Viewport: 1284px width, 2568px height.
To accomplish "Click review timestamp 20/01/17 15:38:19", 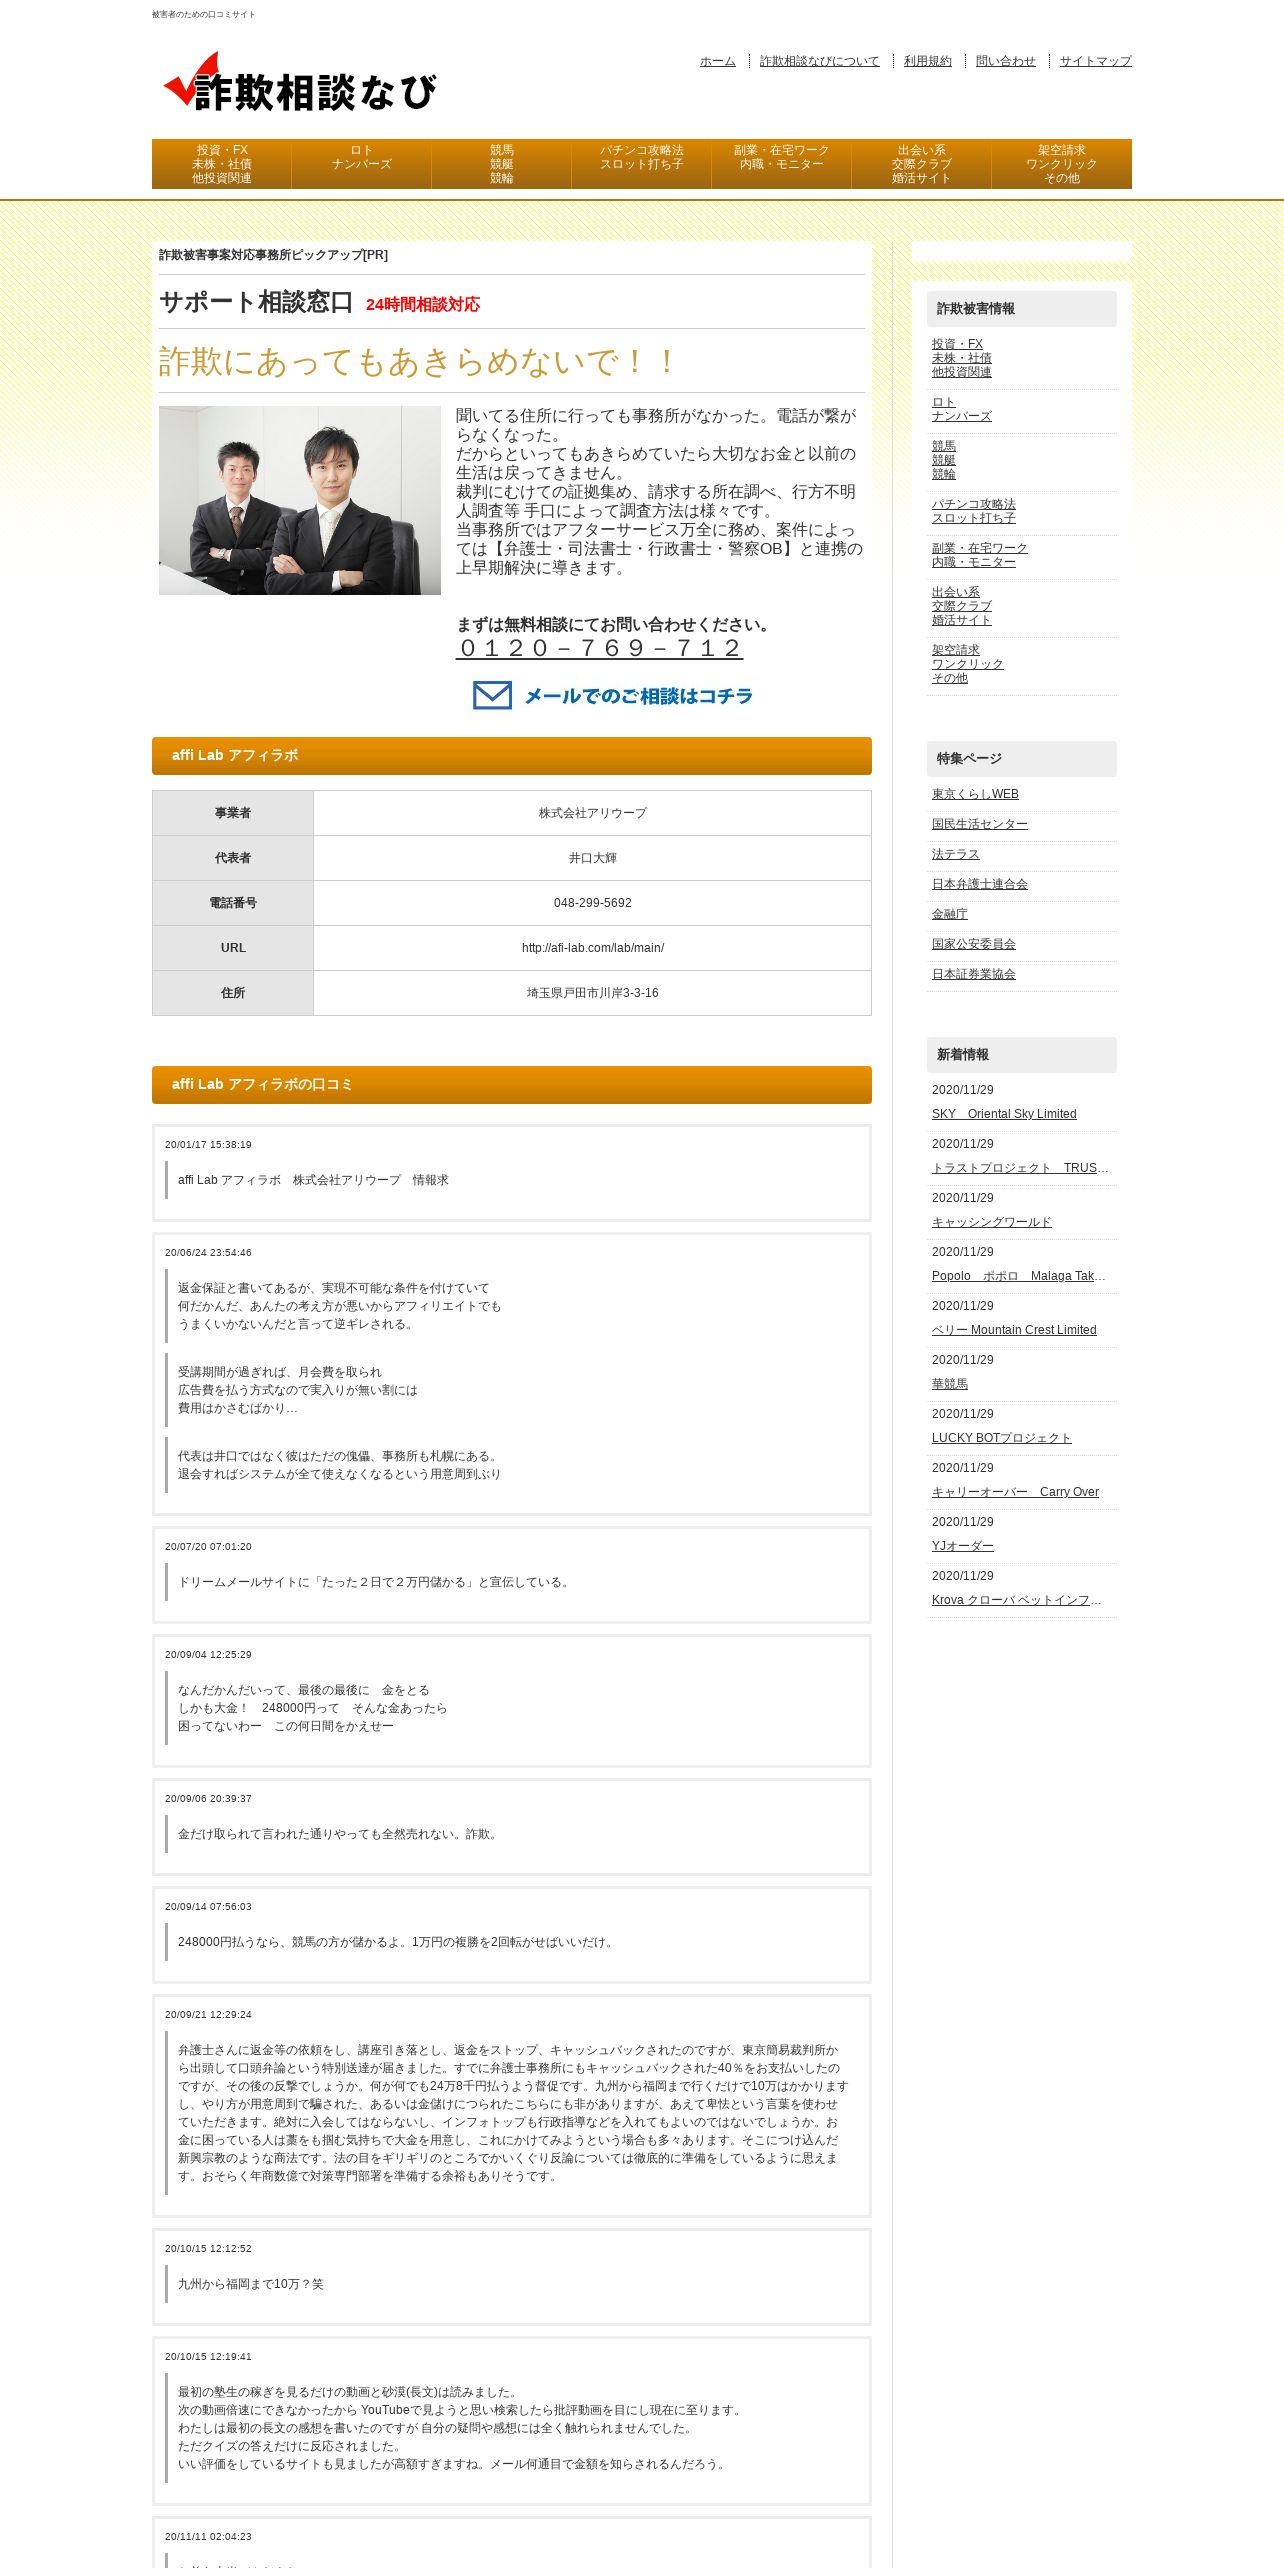I will click(208, 1145).
